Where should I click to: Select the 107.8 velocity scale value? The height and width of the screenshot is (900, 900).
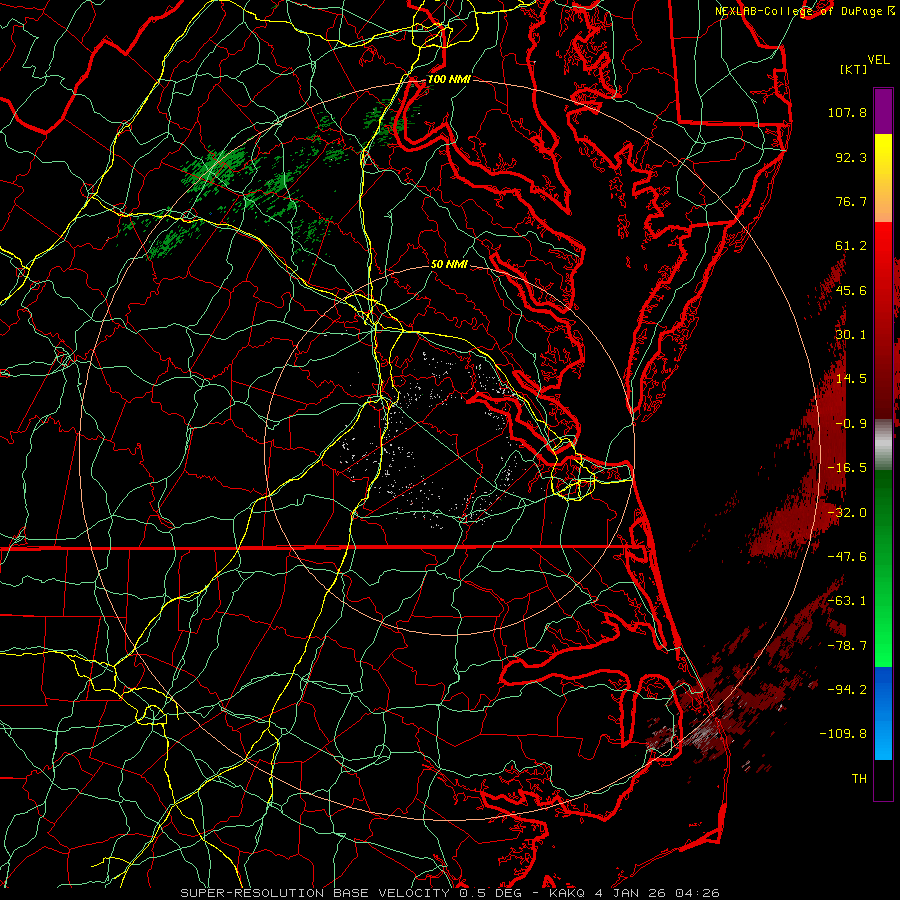847,112
